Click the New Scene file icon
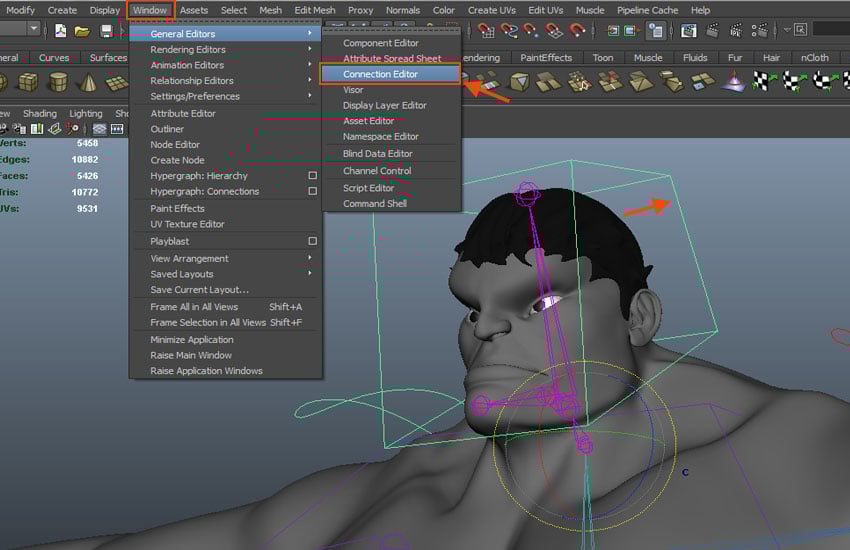This screenshot has height=550, width=850. [x=60, y=30]
